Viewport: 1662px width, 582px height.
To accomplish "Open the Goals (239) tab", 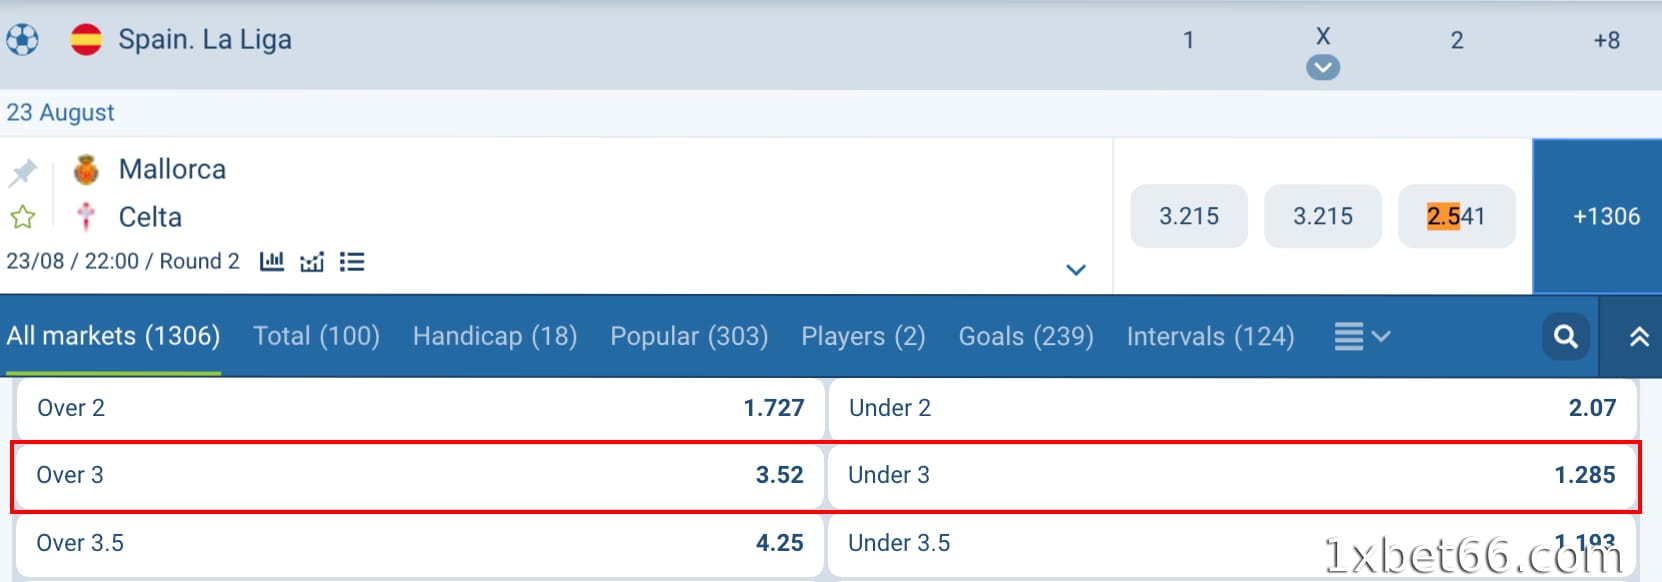I will 1026,337.
